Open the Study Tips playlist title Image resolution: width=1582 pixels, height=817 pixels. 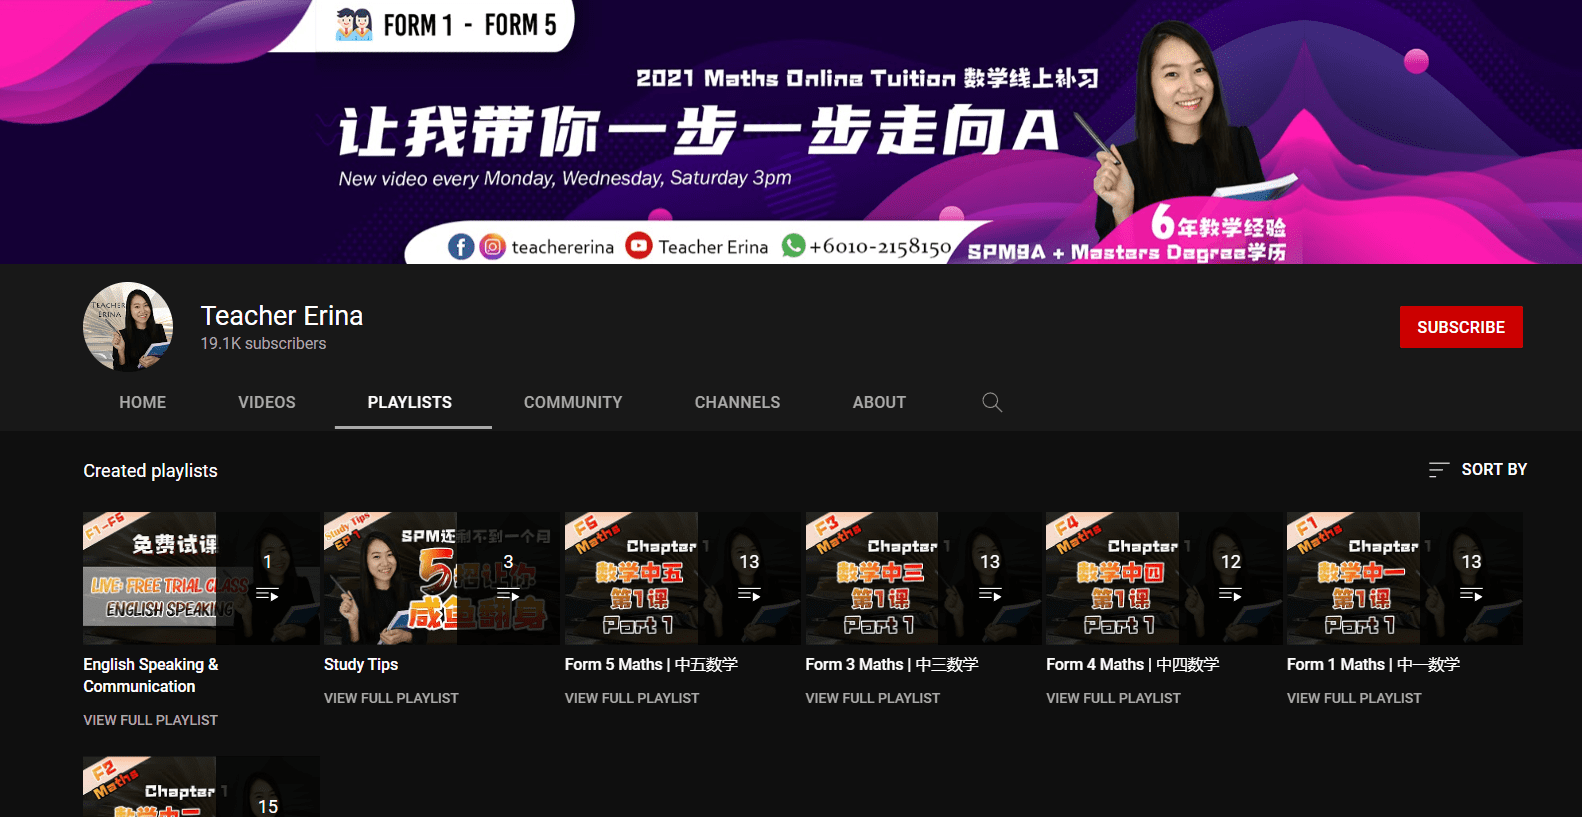coord(361,664)
